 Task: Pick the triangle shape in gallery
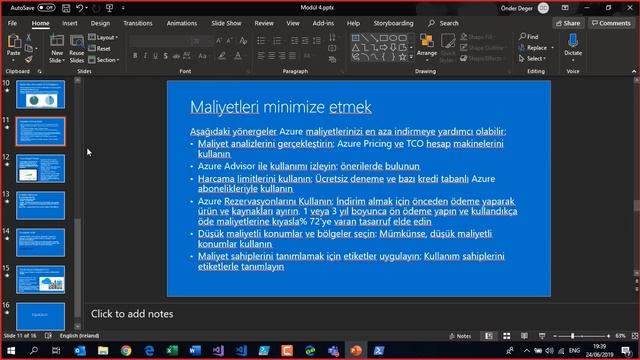tap(356, 47)
